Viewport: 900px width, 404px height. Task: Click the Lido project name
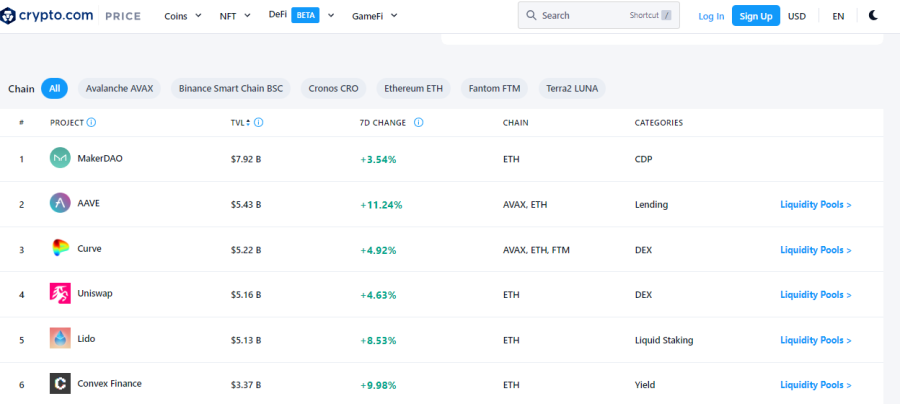[86, 338]
